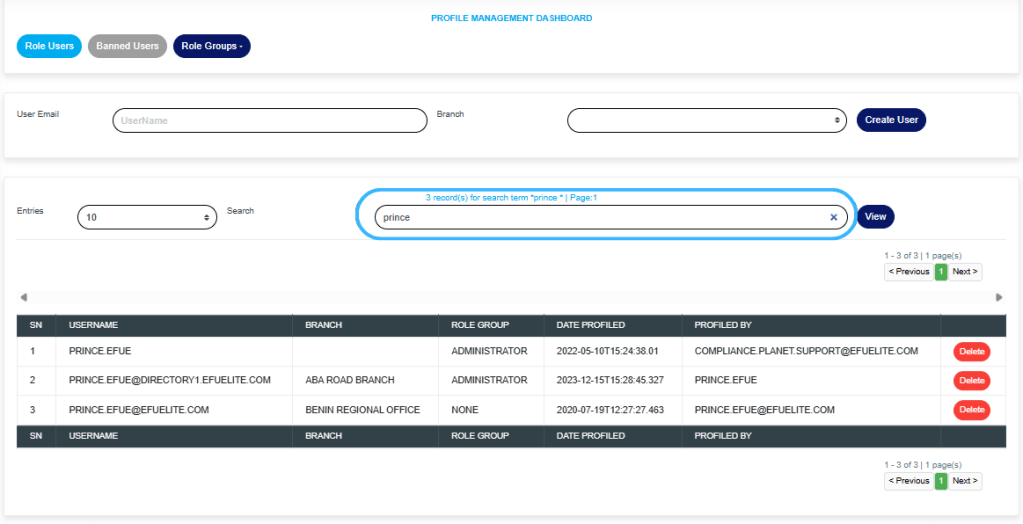The height and width of the screenshot is (524, 1023).
Task: Open the Role Users tab
Action: (49, 46)
